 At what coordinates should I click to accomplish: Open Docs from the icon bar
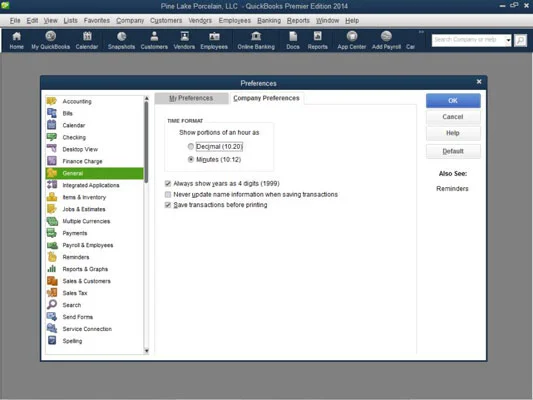[x=293, y=40]
